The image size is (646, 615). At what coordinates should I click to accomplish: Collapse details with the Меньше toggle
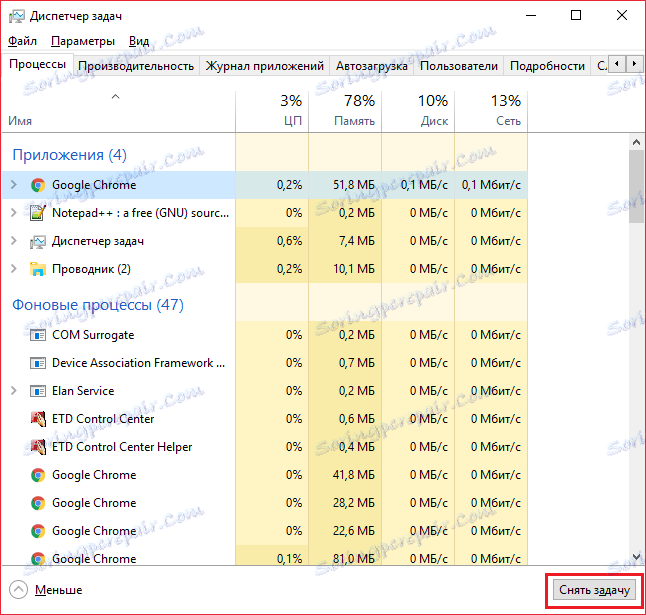point(46,590)
